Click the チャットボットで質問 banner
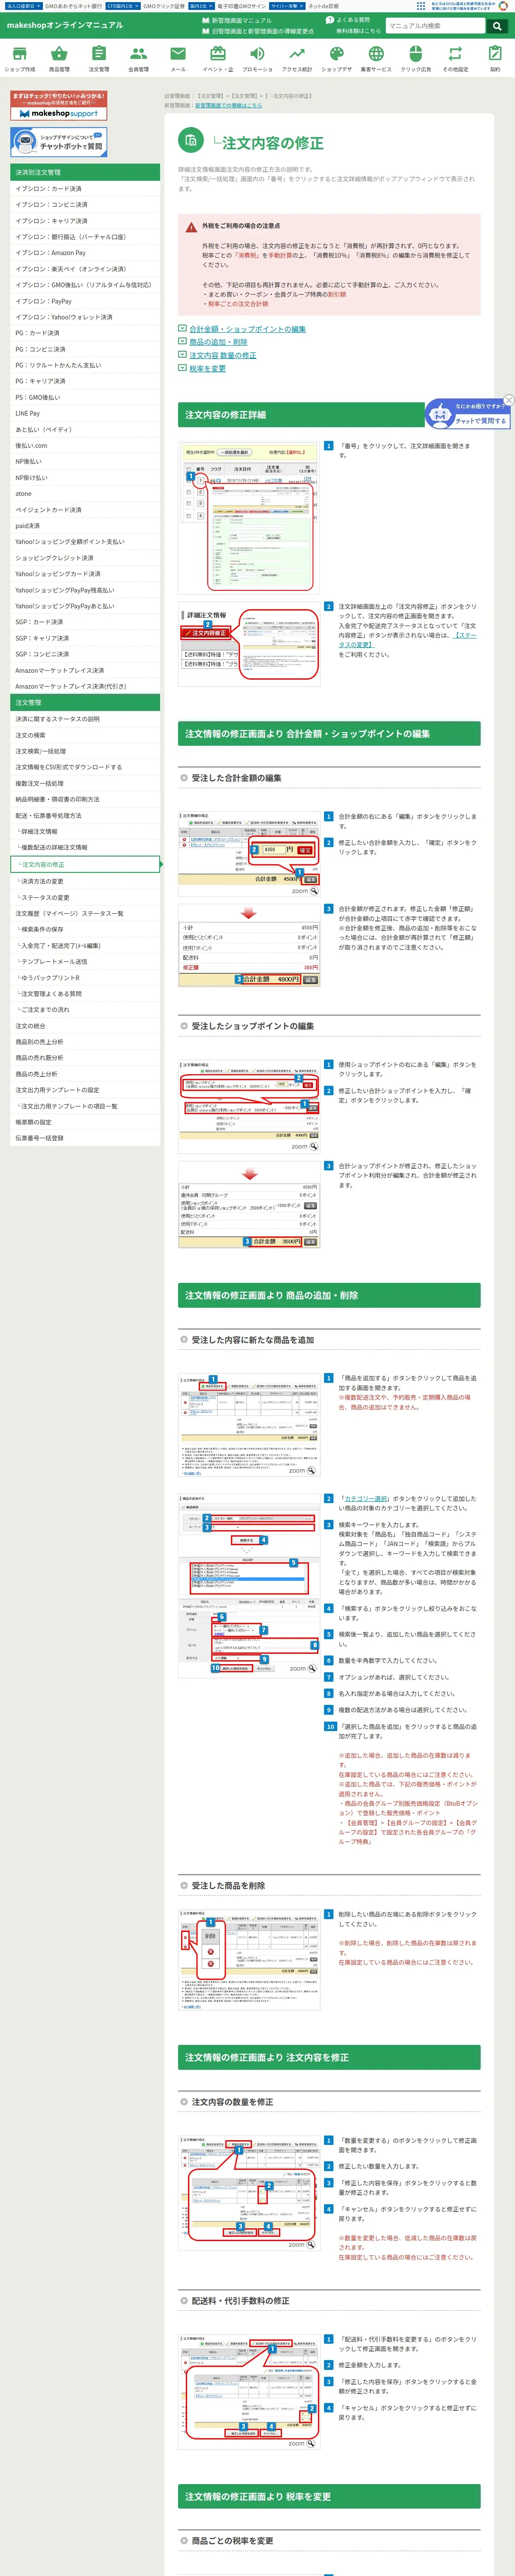Image resolution: width=515 pixels, height=2576 pixels. [58, 142]
